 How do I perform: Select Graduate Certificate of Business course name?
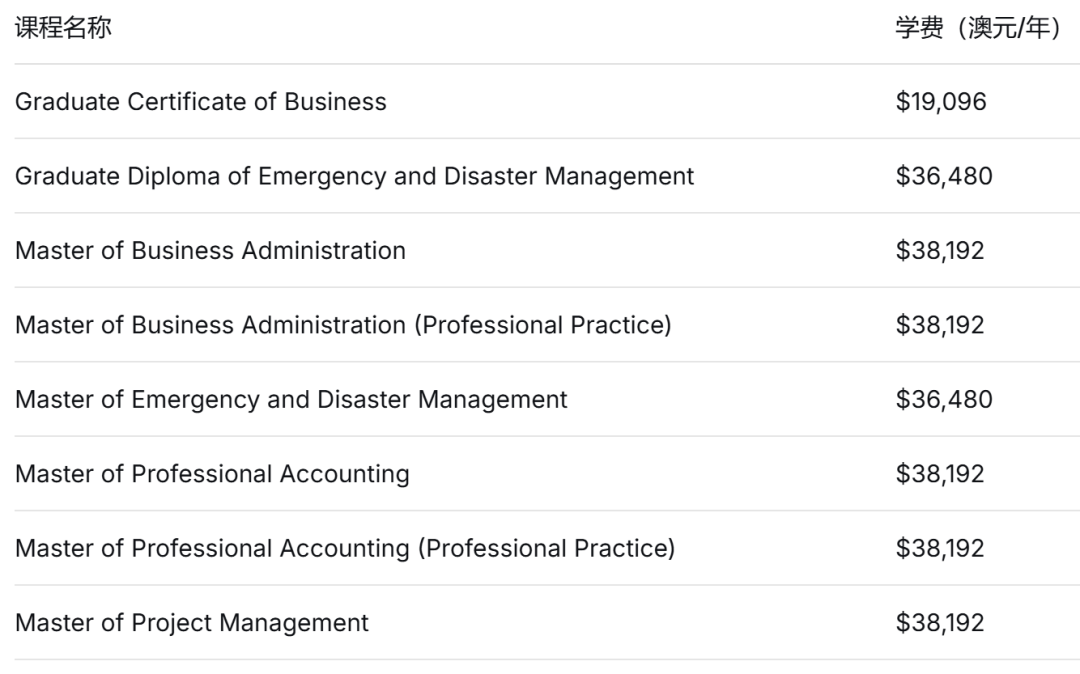(x=200, y=102)
